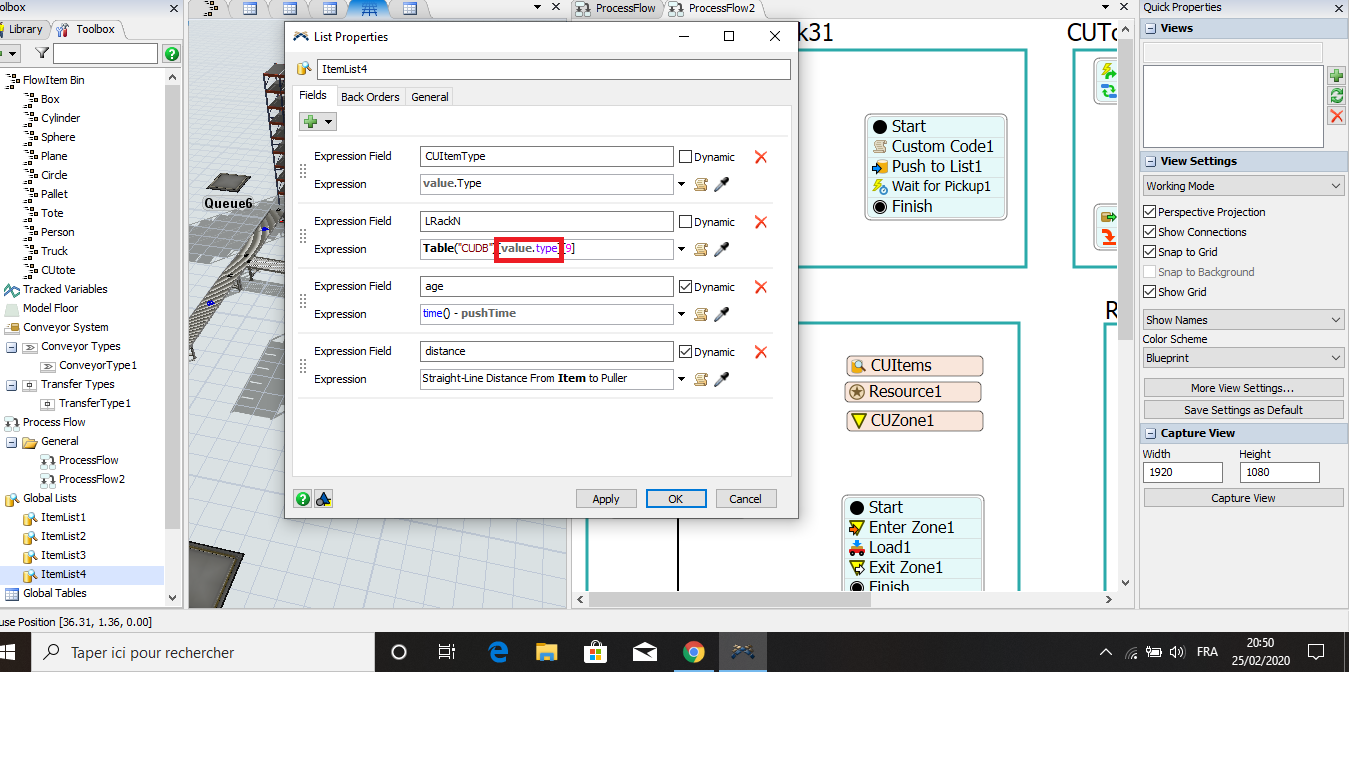Open File Explorer from the taskbar
The height and width of the screenshot is (768, 1366).
(547, 652)
